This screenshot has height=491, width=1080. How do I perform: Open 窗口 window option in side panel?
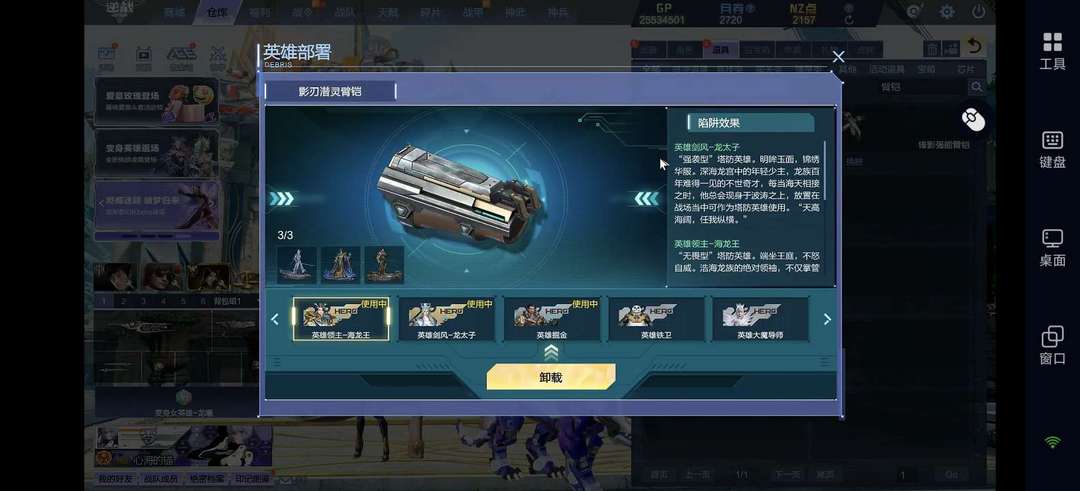(x=1052, y=346)
